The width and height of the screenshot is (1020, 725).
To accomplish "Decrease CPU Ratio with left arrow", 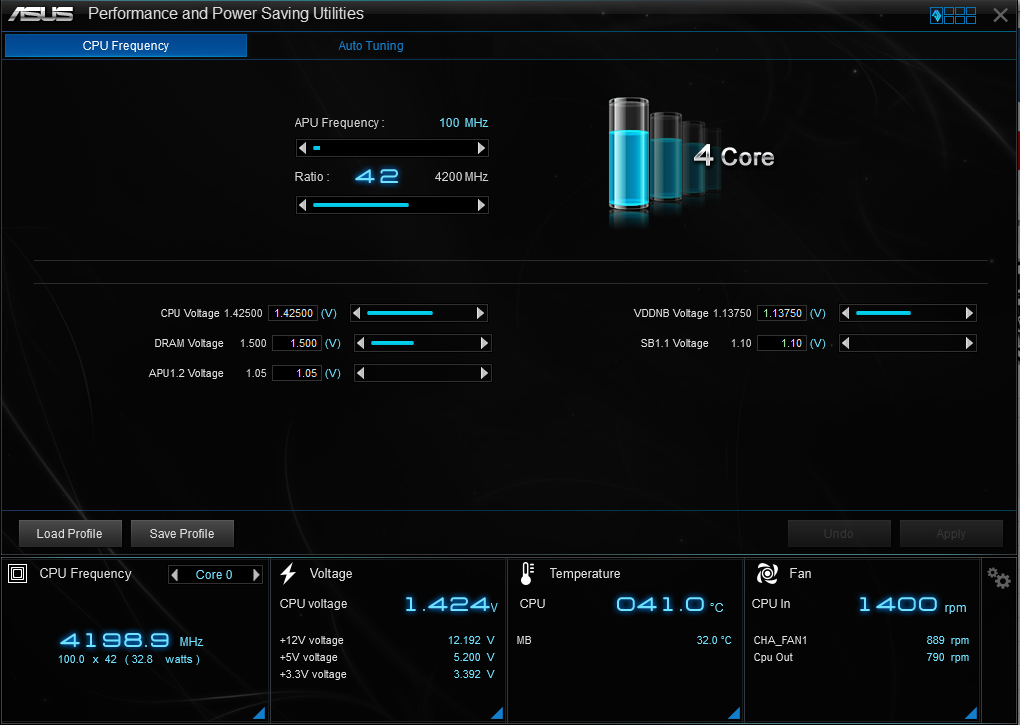I will [302, 205].
